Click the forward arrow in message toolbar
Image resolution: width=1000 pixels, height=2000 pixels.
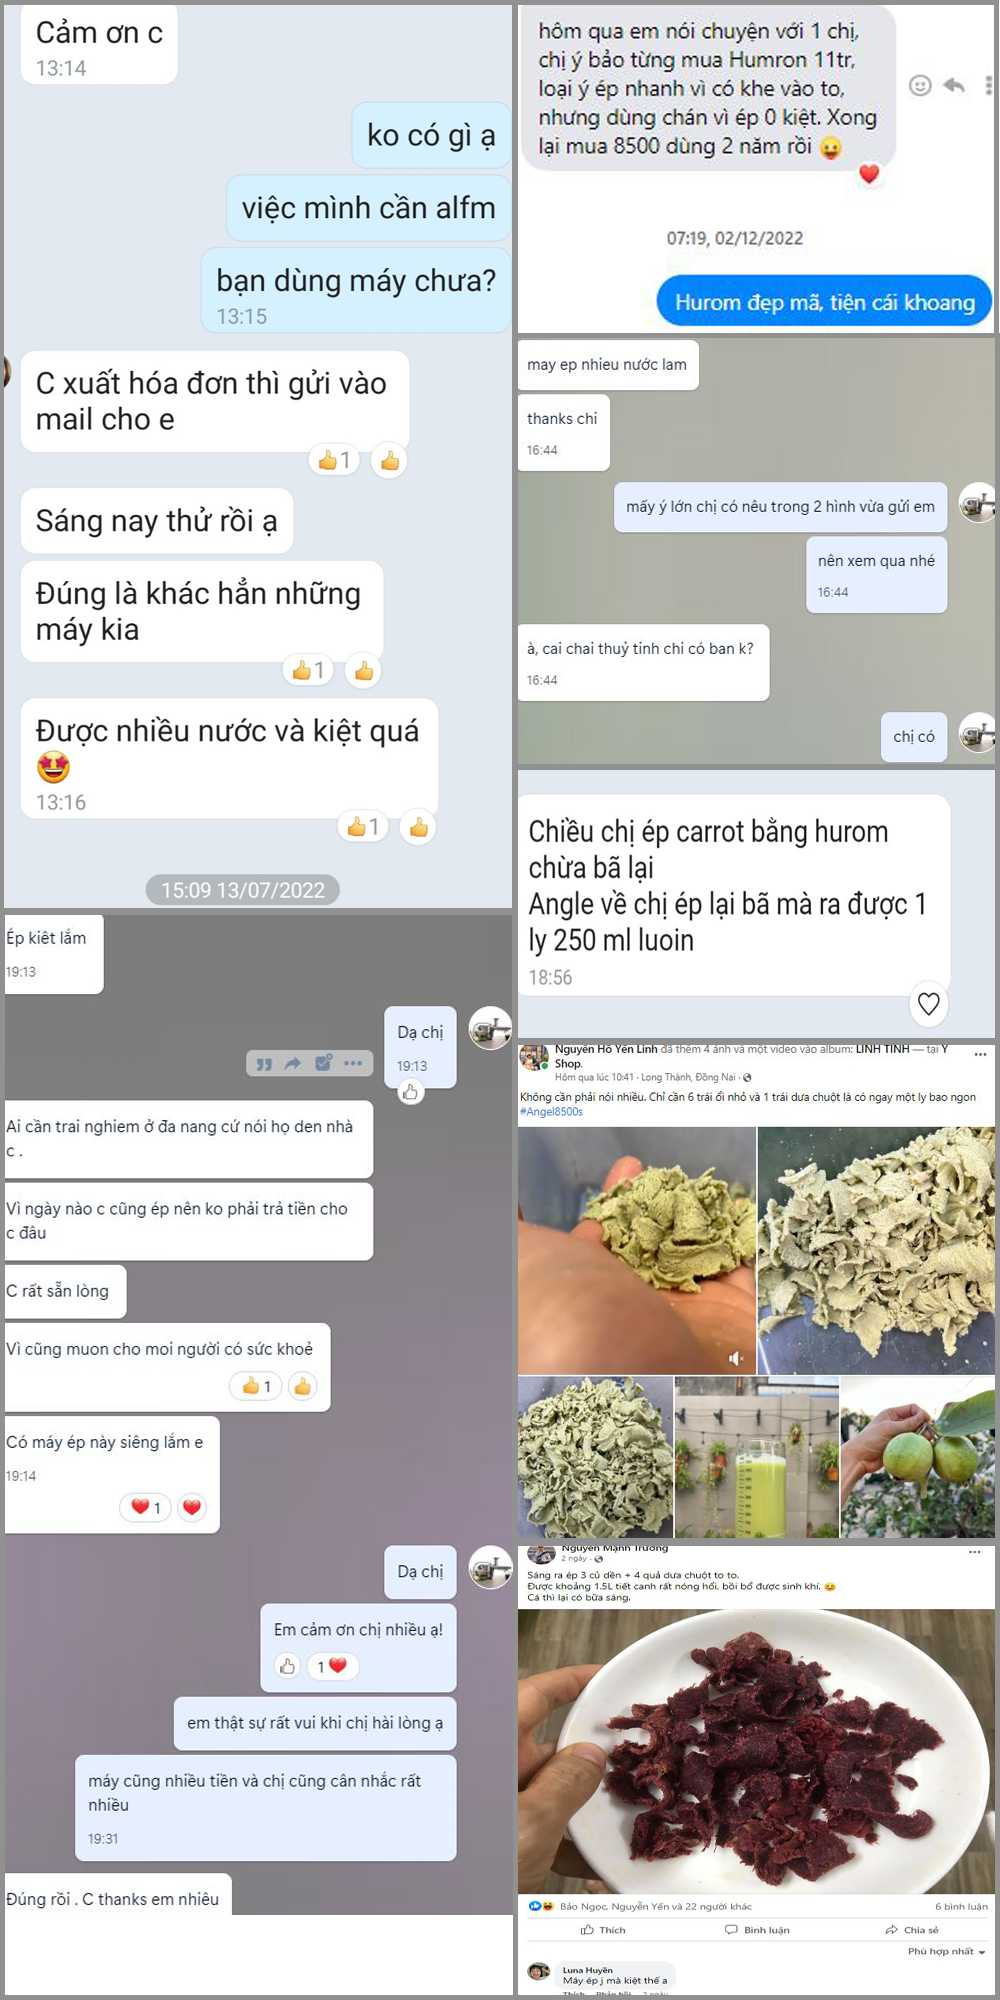coord(293,1064)
